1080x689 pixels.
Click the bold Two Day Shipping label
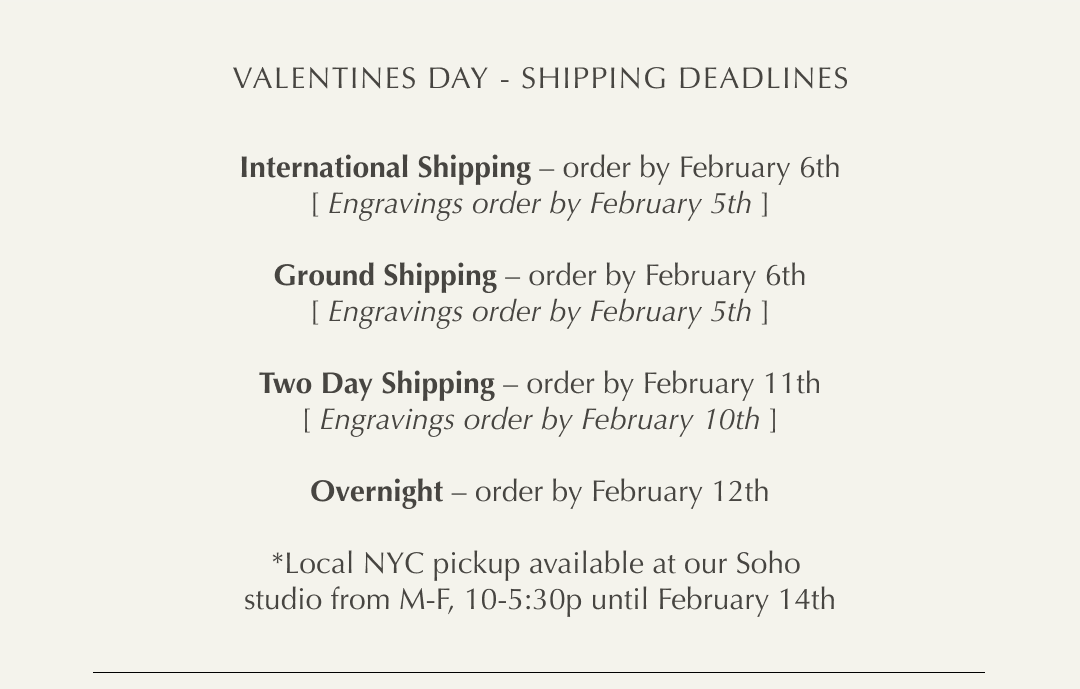click(x=377, y=384)
